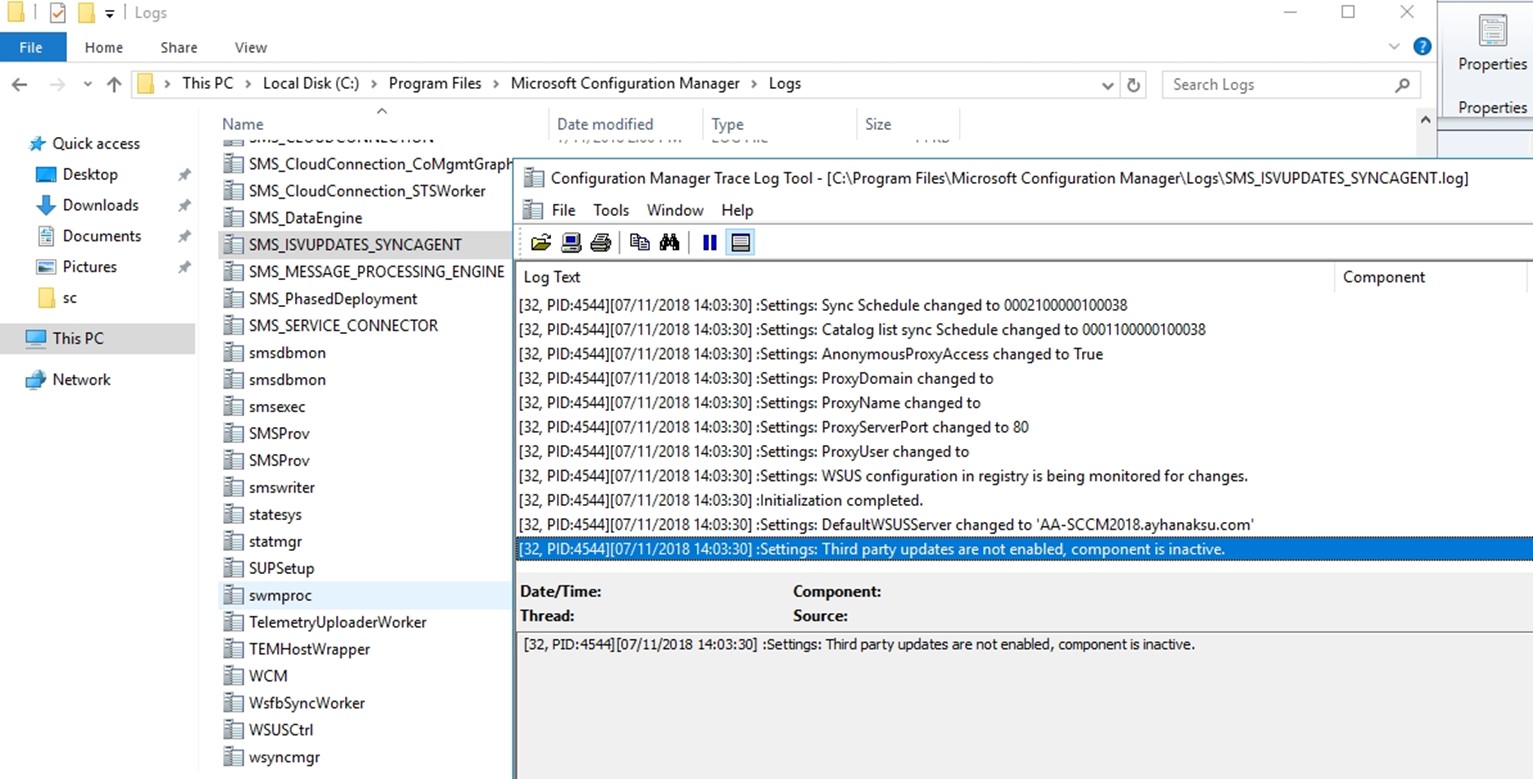
Task: Select the wsyncmgr log file
Action: (284, 758)
